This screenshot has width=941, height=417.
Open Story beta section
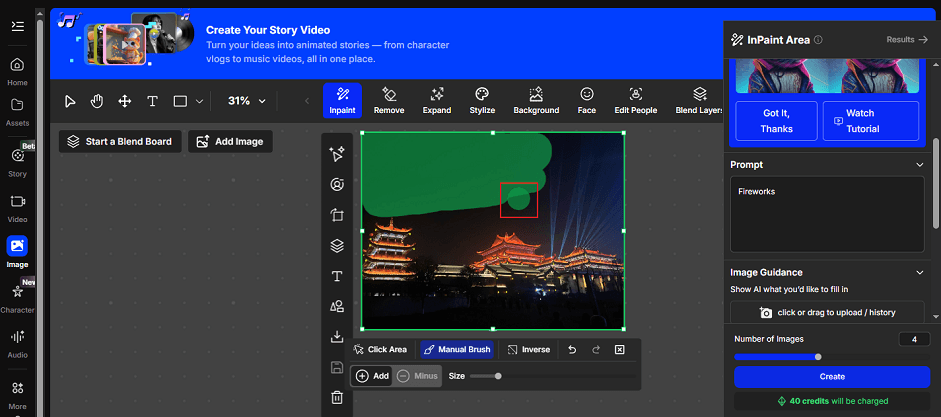[17, 162]
